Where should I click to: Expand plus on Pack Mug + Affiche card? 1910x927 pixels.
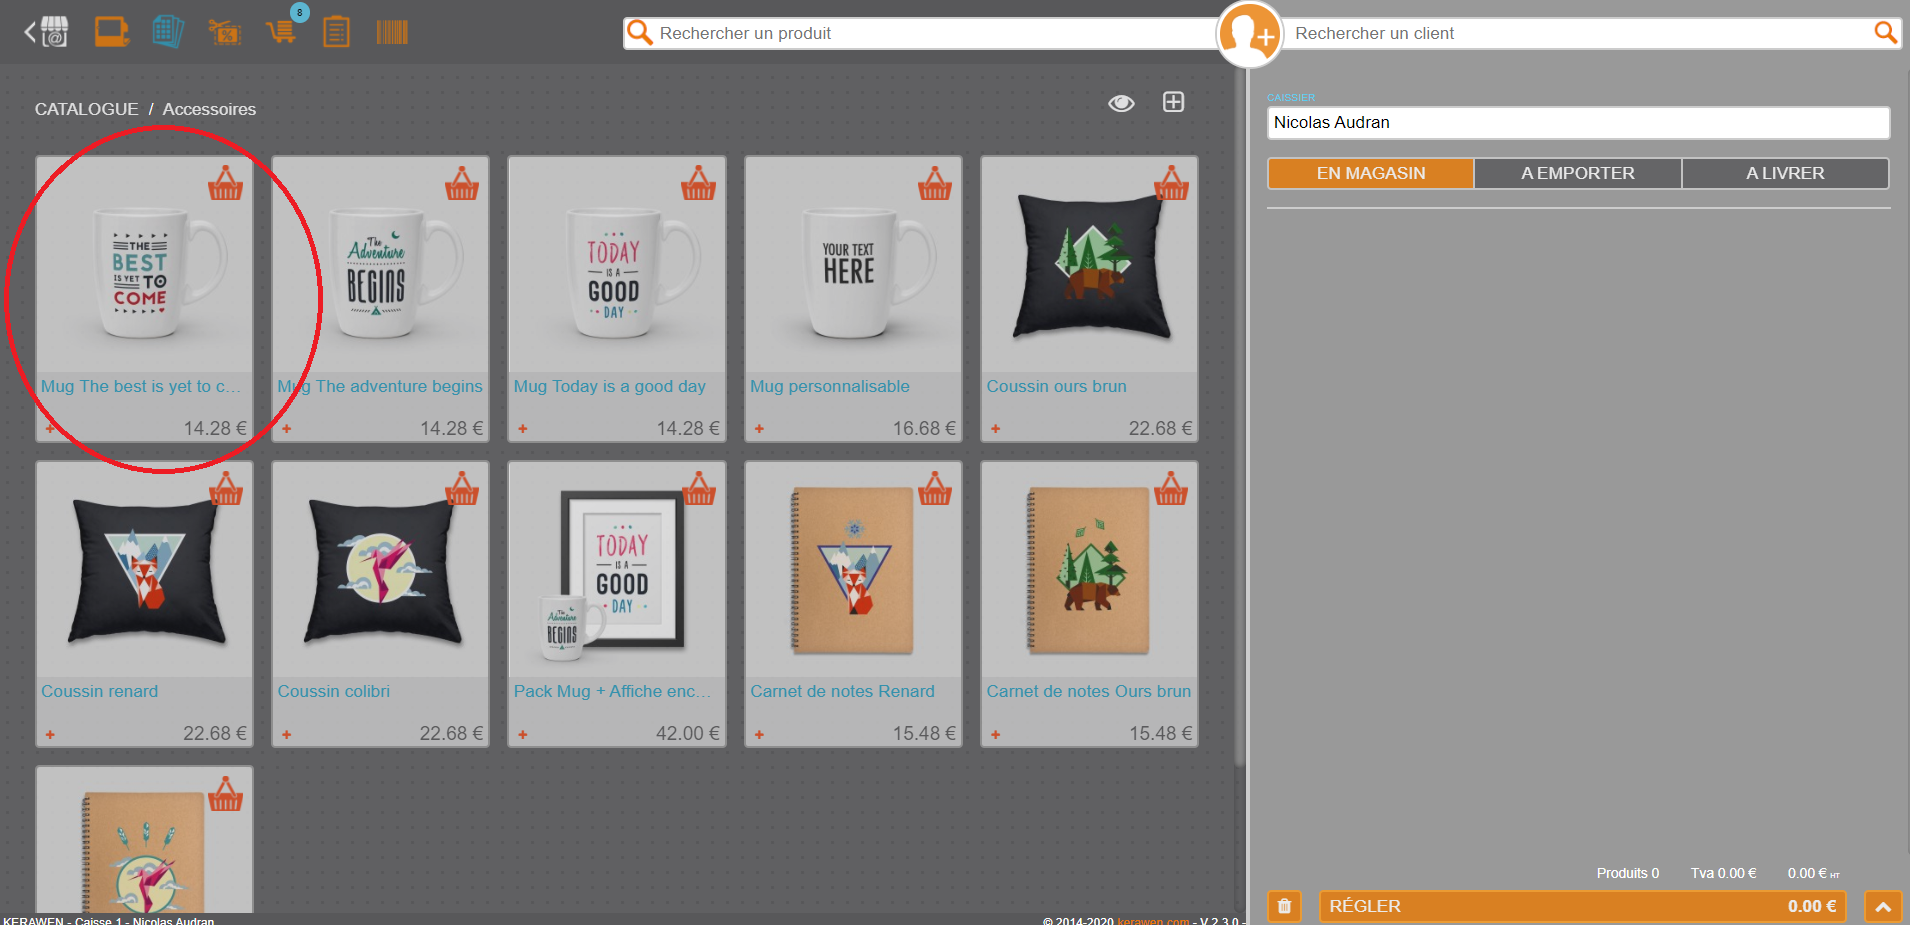523,735
